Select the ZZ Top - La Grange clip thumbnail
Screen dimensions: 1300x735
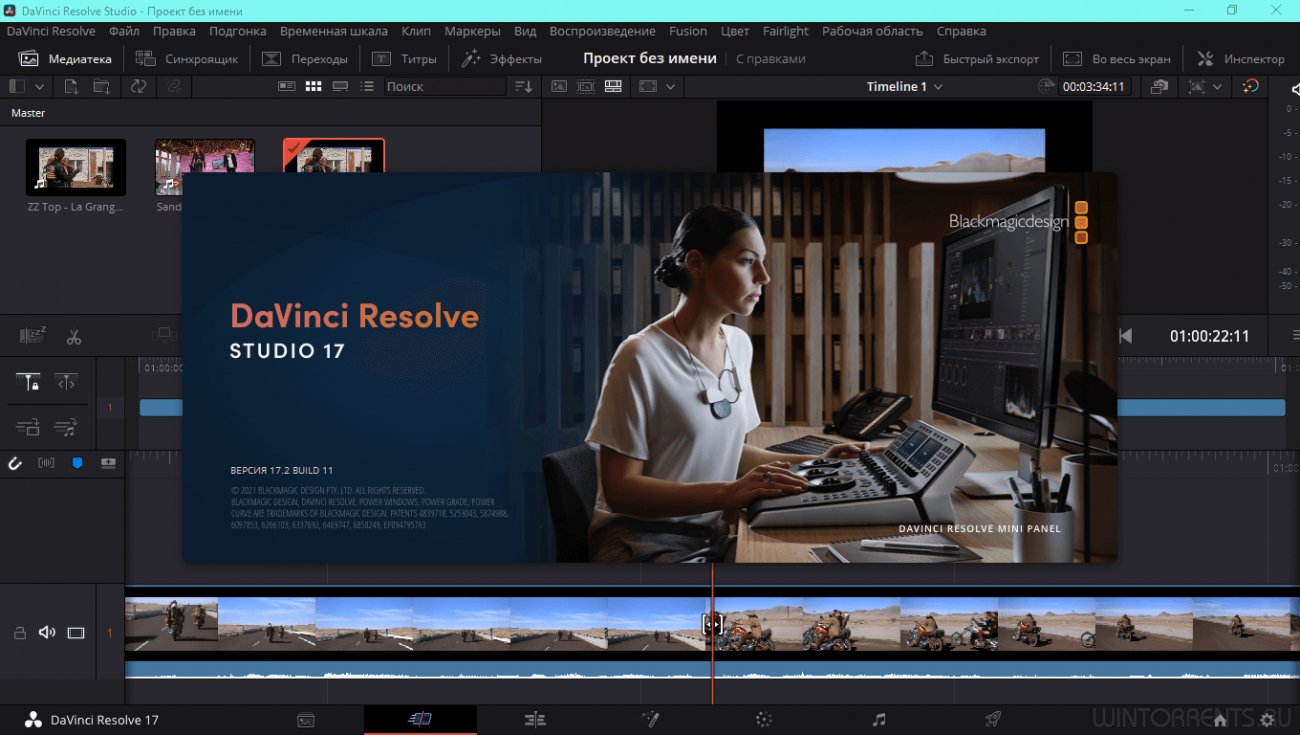pyautogui.click(x=76, y=167)
